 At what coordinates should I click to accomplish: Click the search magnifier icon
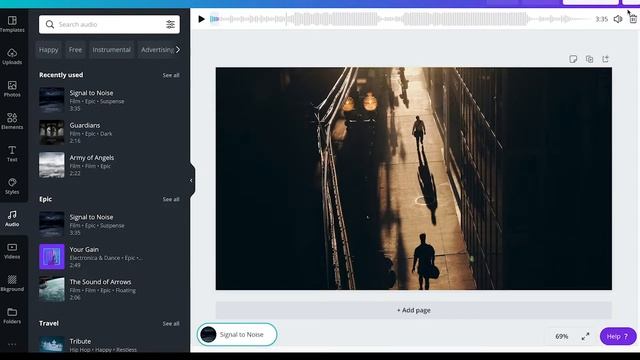point(50,24)
